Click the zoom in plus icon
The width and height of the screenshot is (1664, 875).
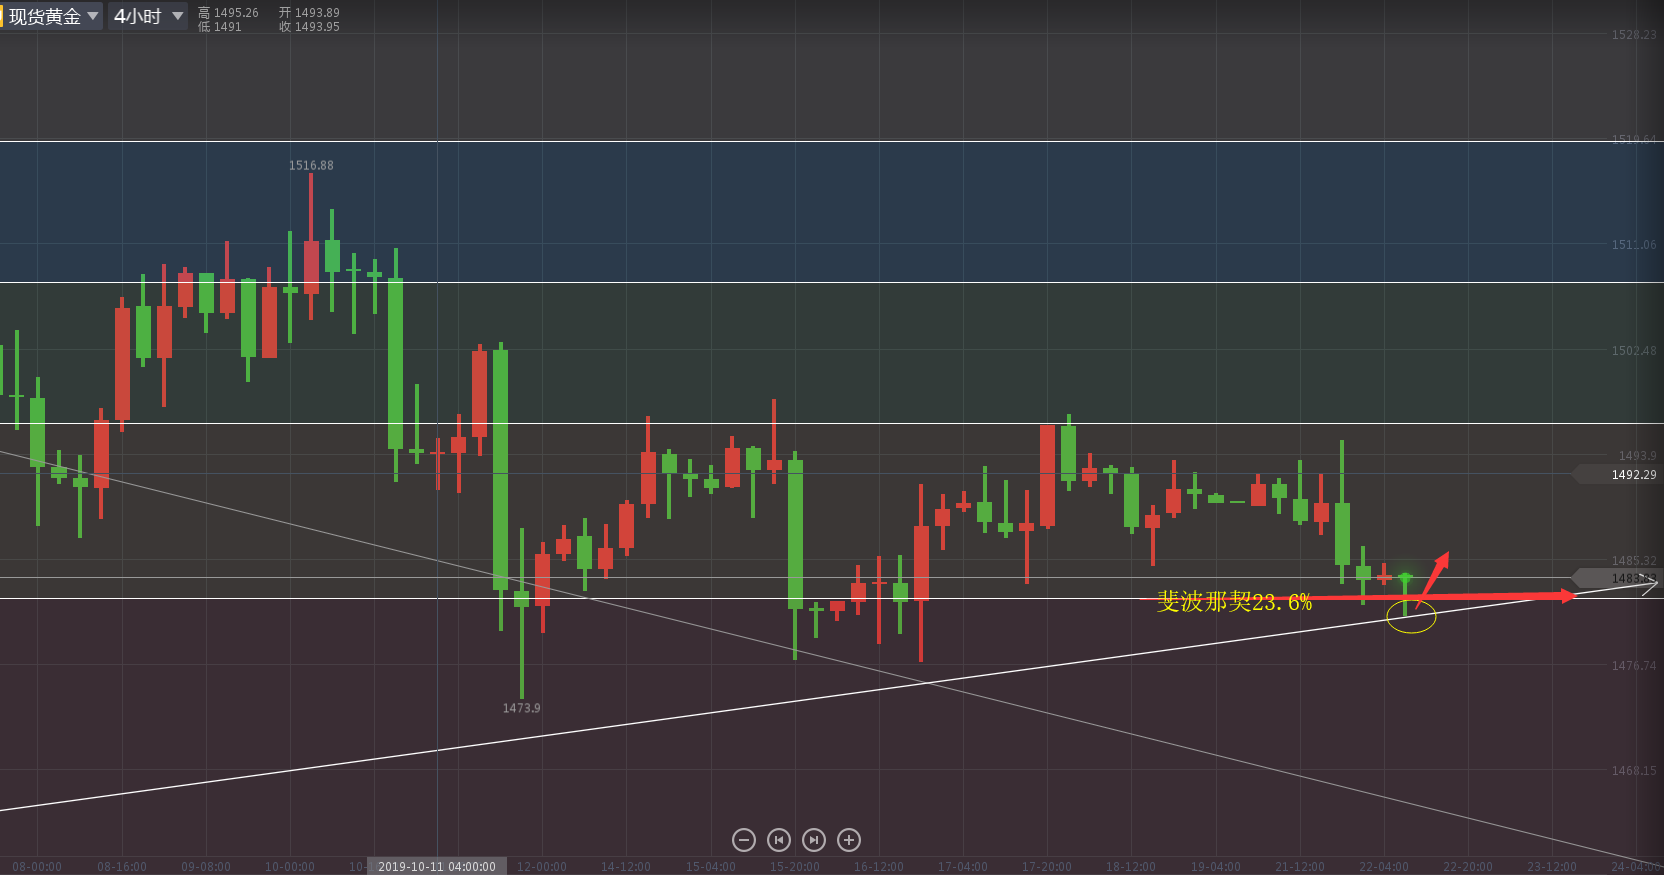coord(849,840)
